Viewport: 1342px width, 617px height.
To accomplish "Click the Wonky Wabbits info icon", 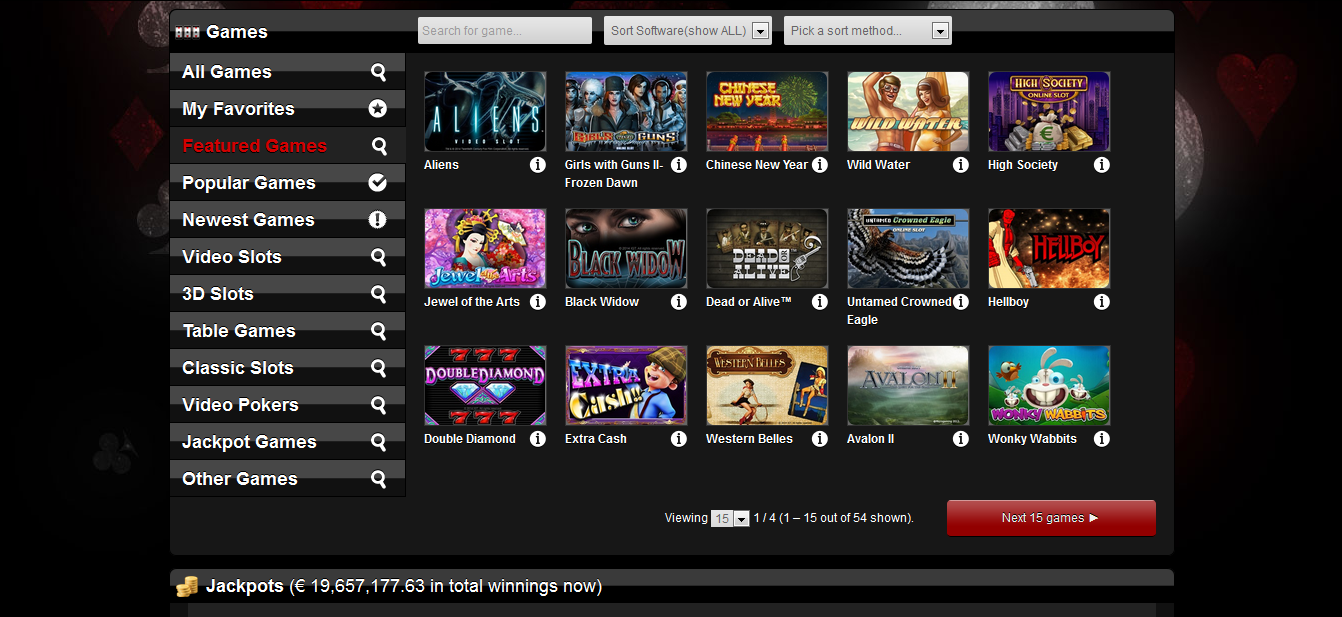I will click(1102, 439).
